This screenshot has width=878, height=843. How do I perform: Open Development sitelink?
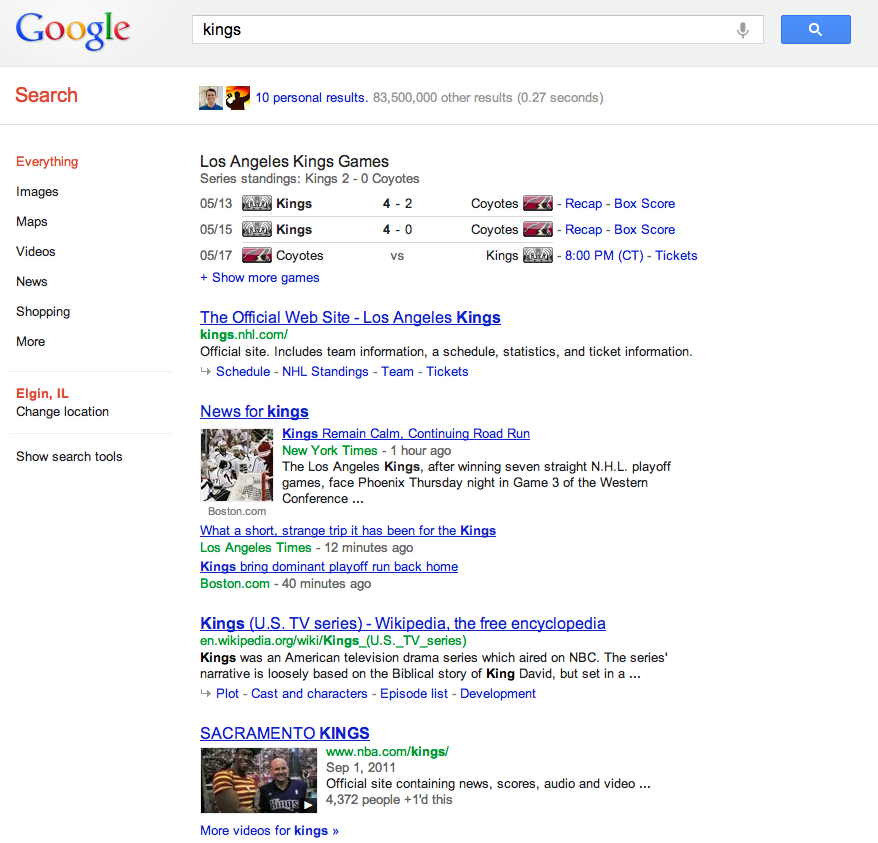(498, 694)
